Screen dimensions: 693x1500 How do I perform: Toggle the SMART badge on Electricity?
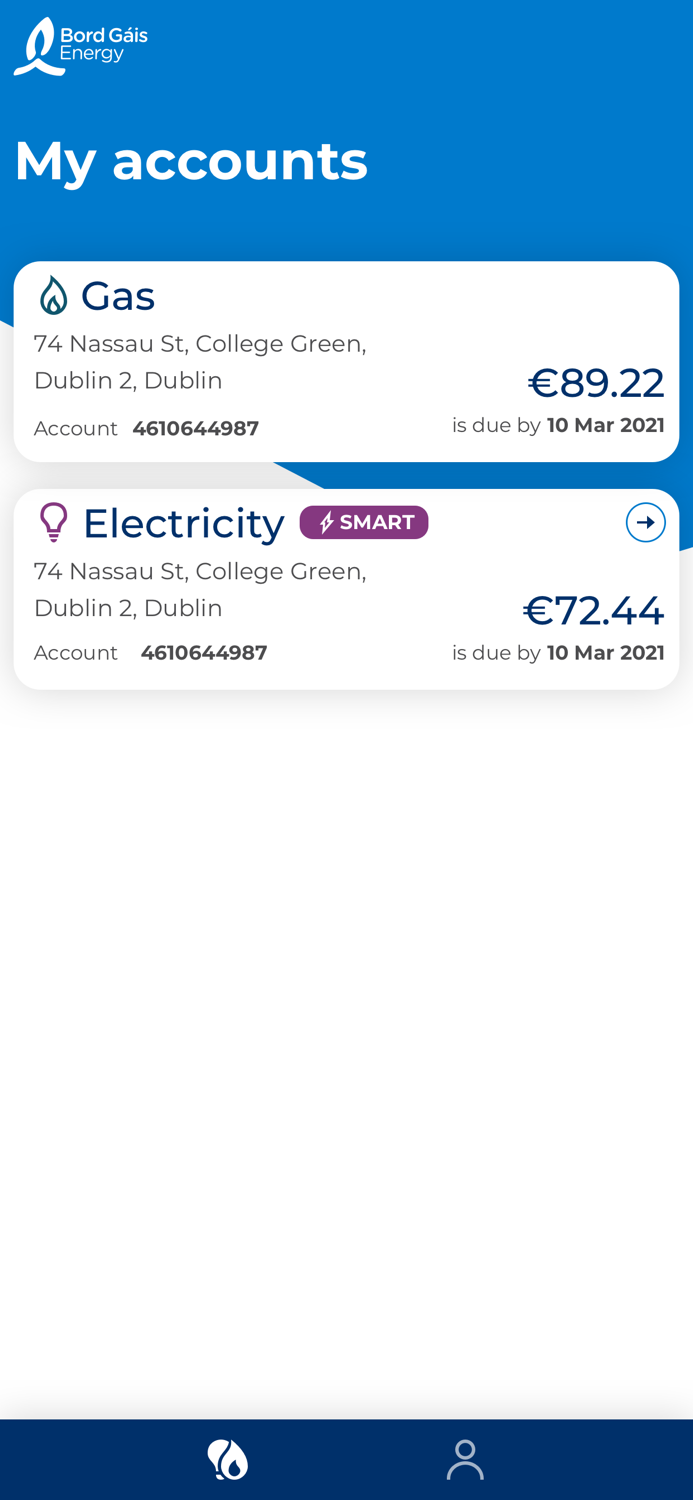click(x=364, y=521)
